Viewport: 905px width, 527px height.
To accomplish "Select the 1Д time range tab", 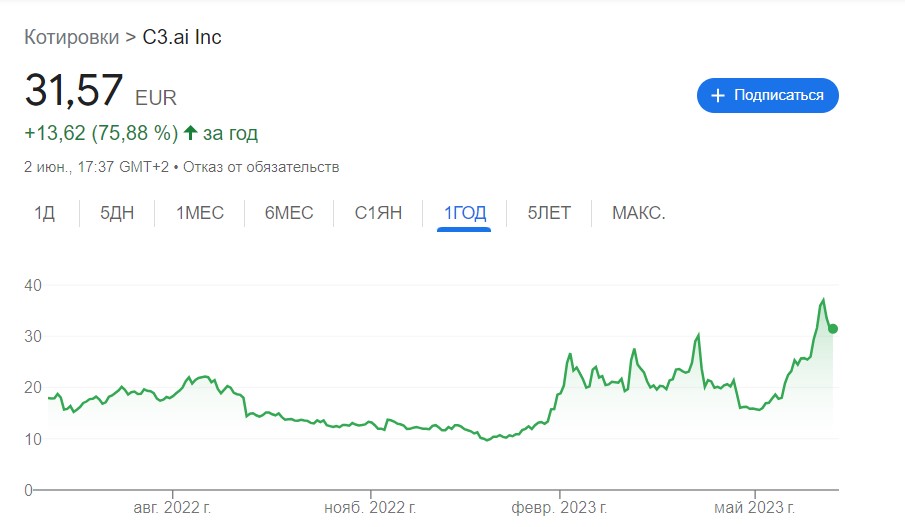I will coord(44,212).
